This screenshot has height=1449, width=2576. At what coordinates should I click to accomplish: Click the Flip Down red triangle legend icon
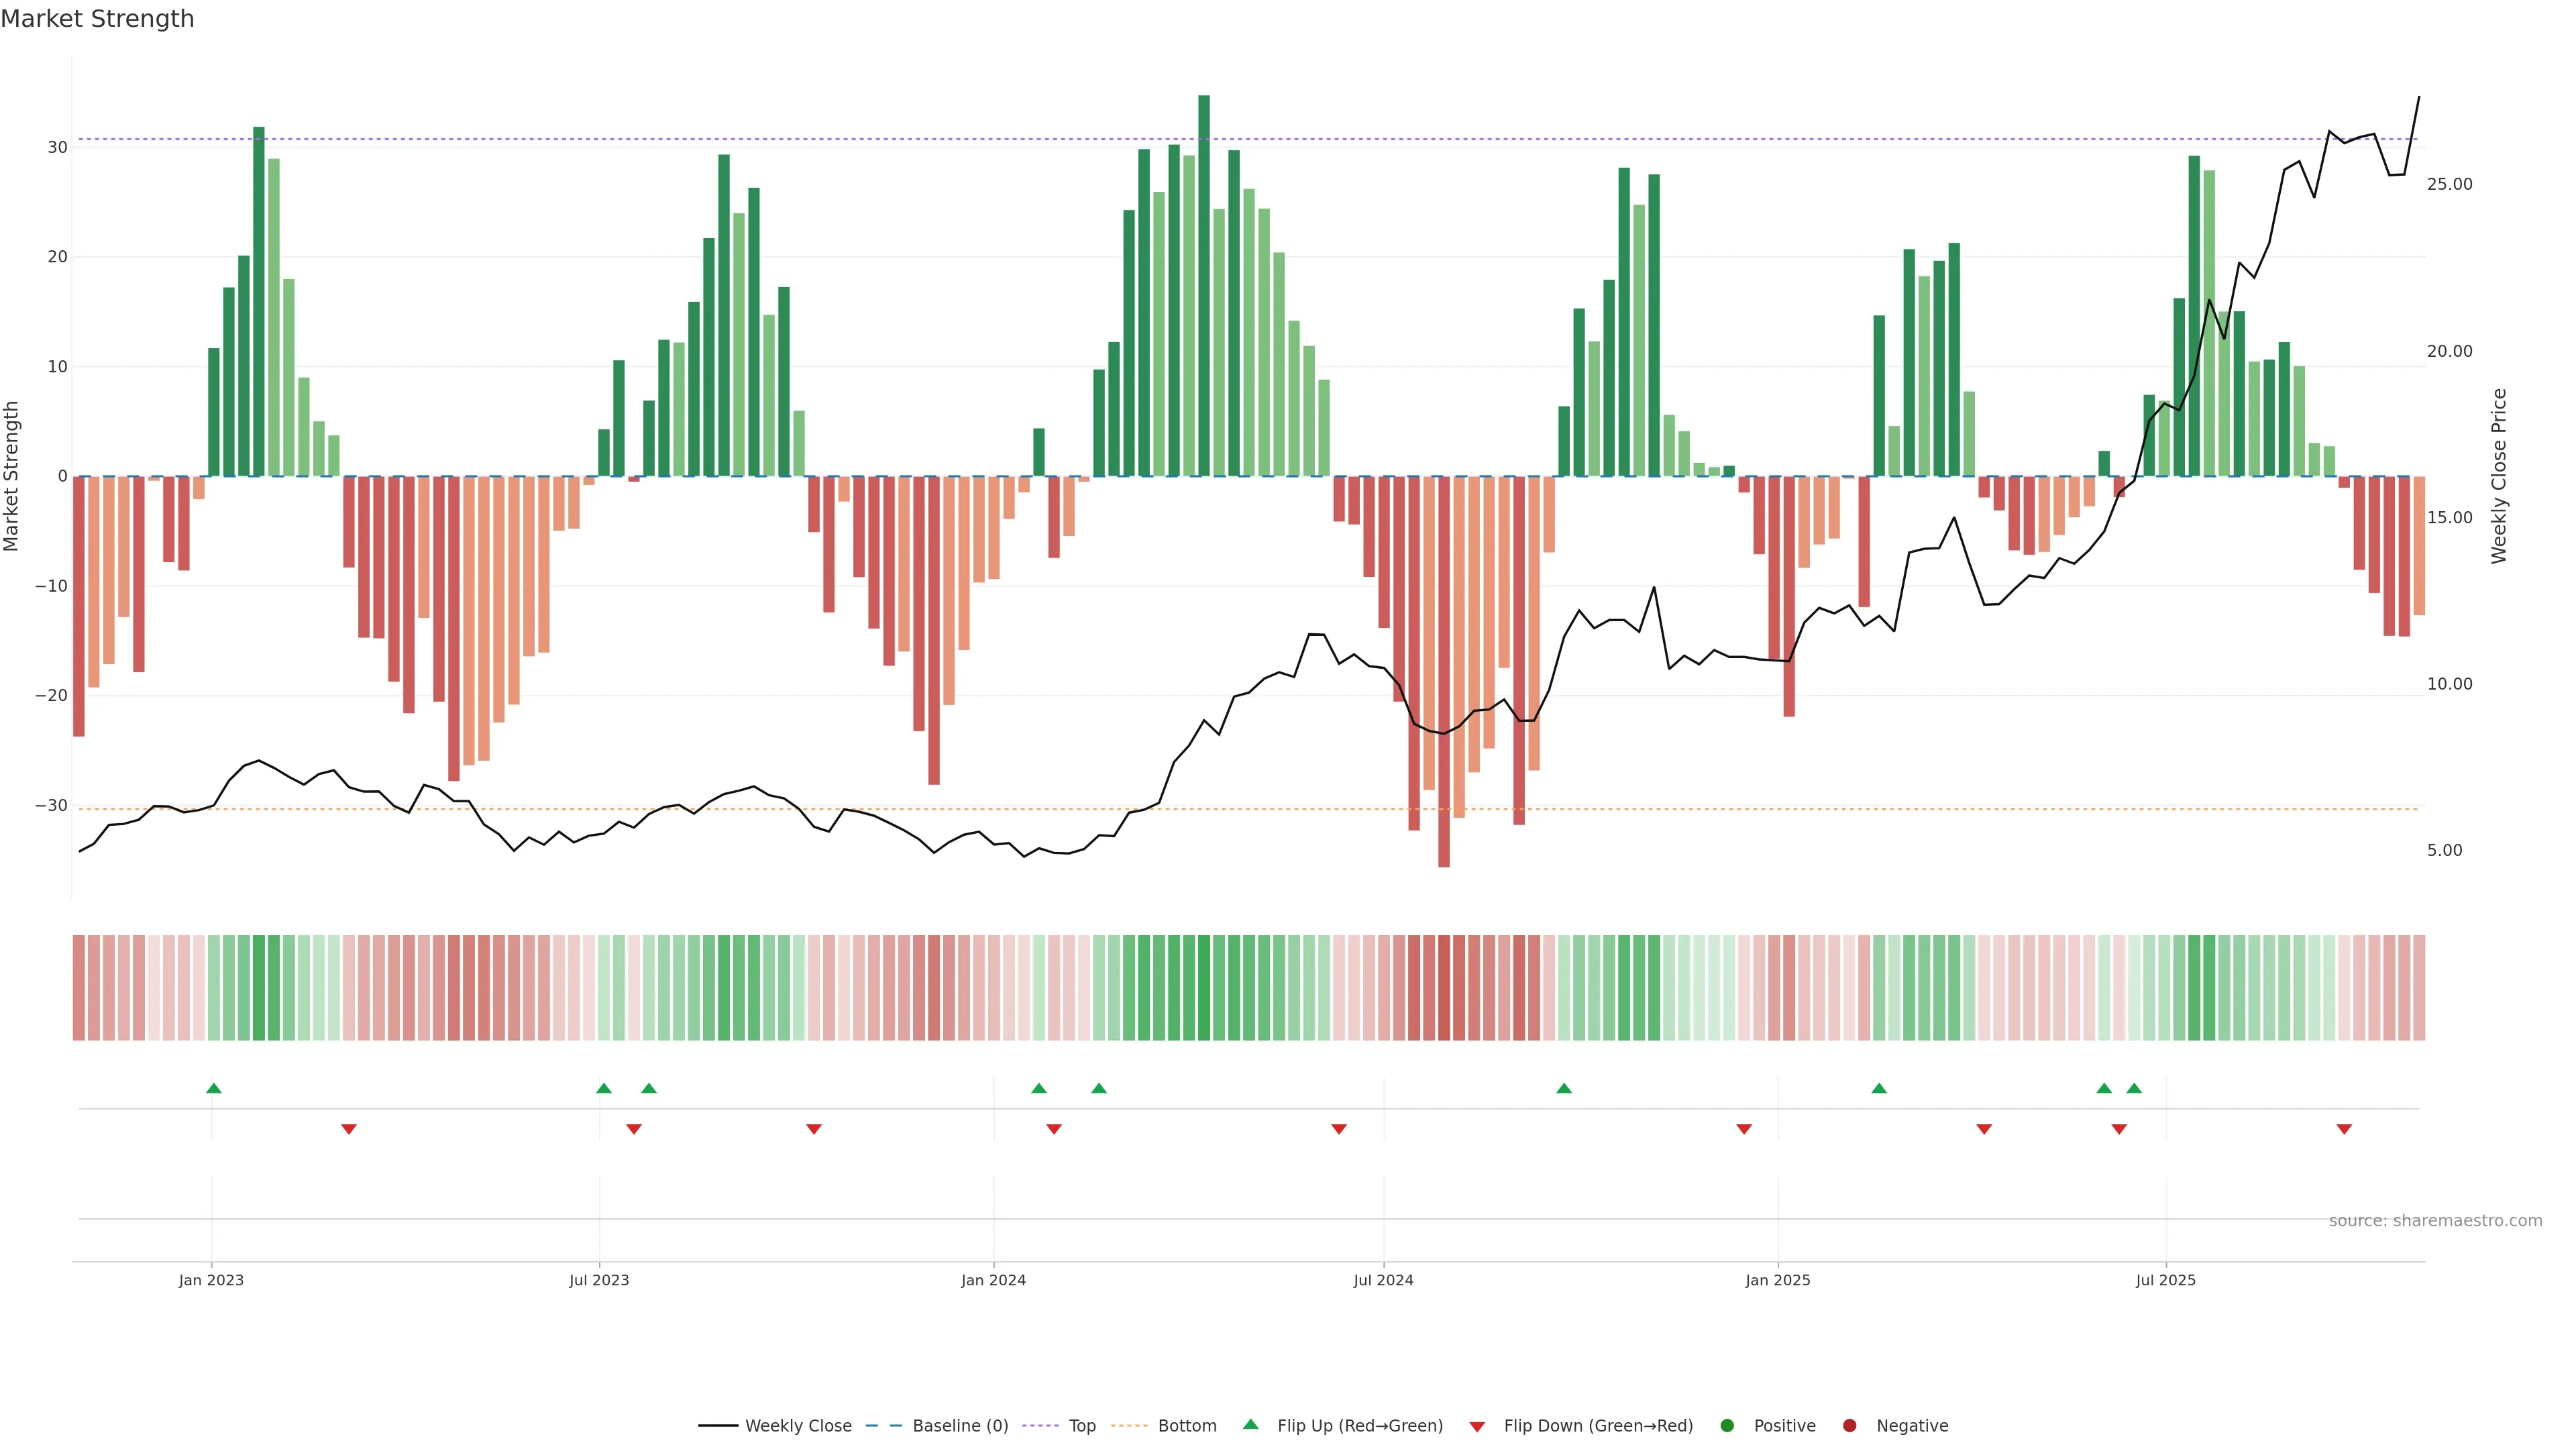click(1477, 1427)
